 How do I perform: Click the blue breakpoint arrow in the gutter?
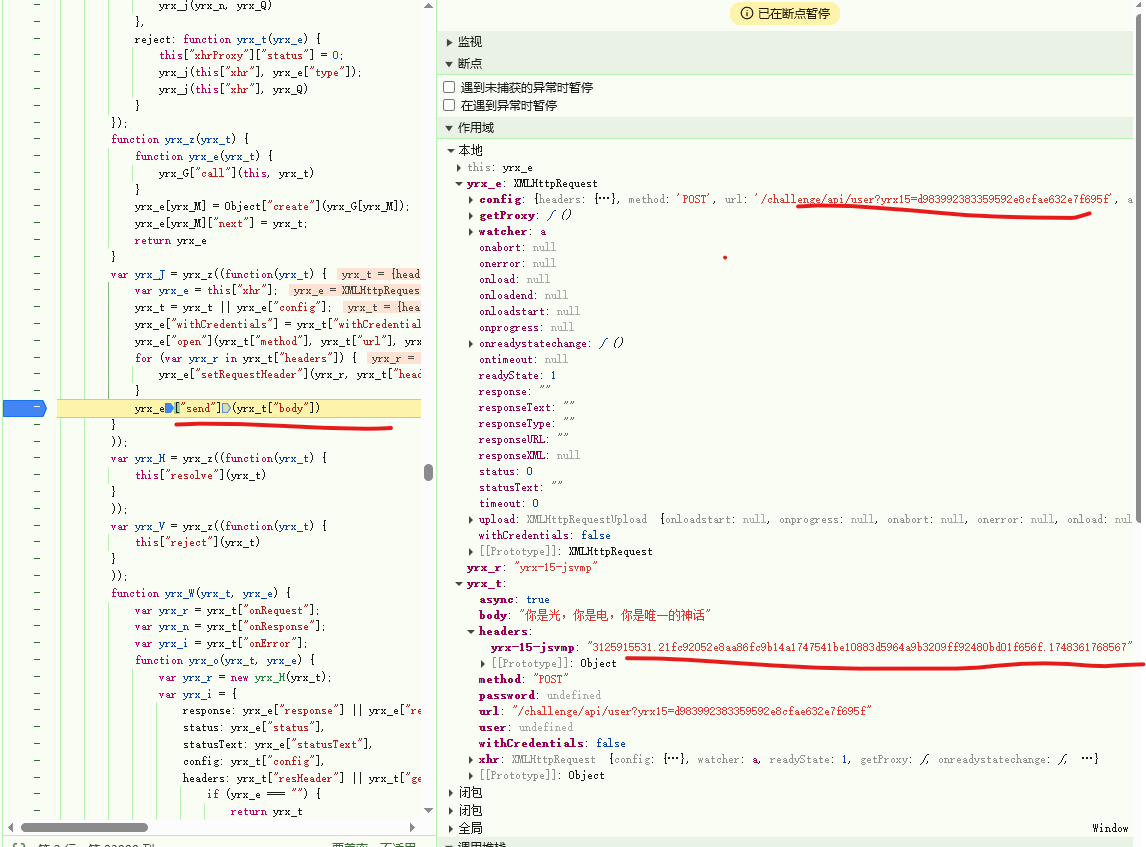click(x=24, y=408)
